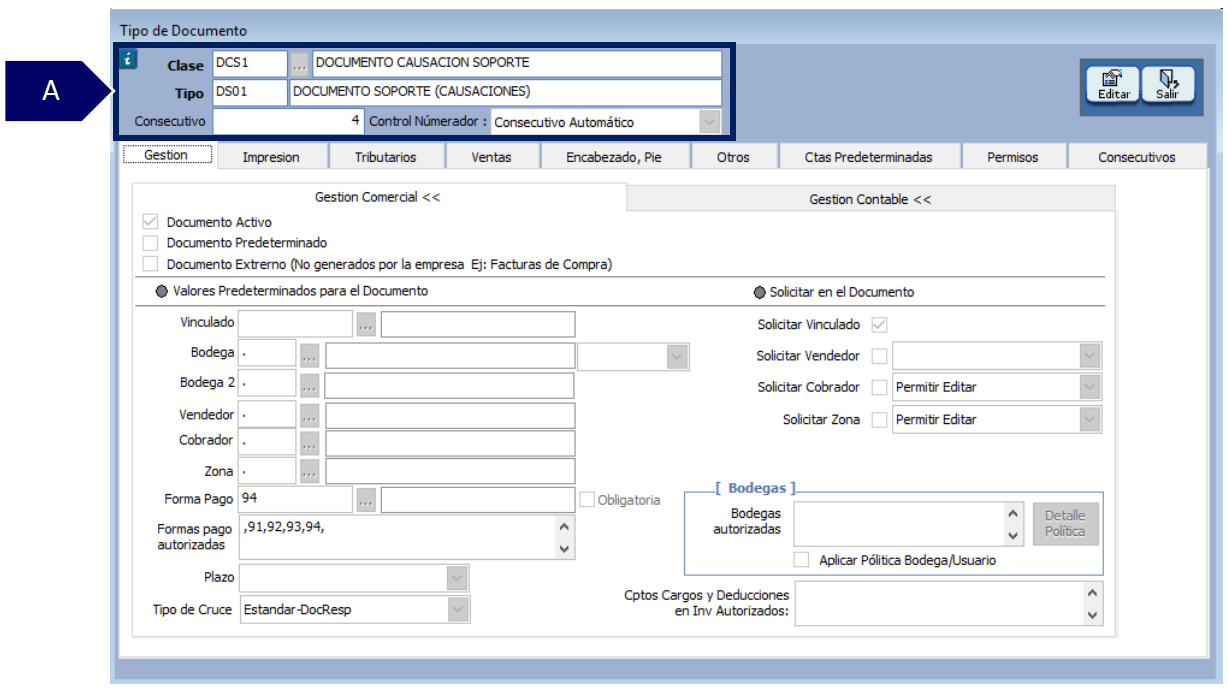Click up arrow in Bodegas autorizadas list
This screenshot has width=1228, height=690.
click(1014, 514)
